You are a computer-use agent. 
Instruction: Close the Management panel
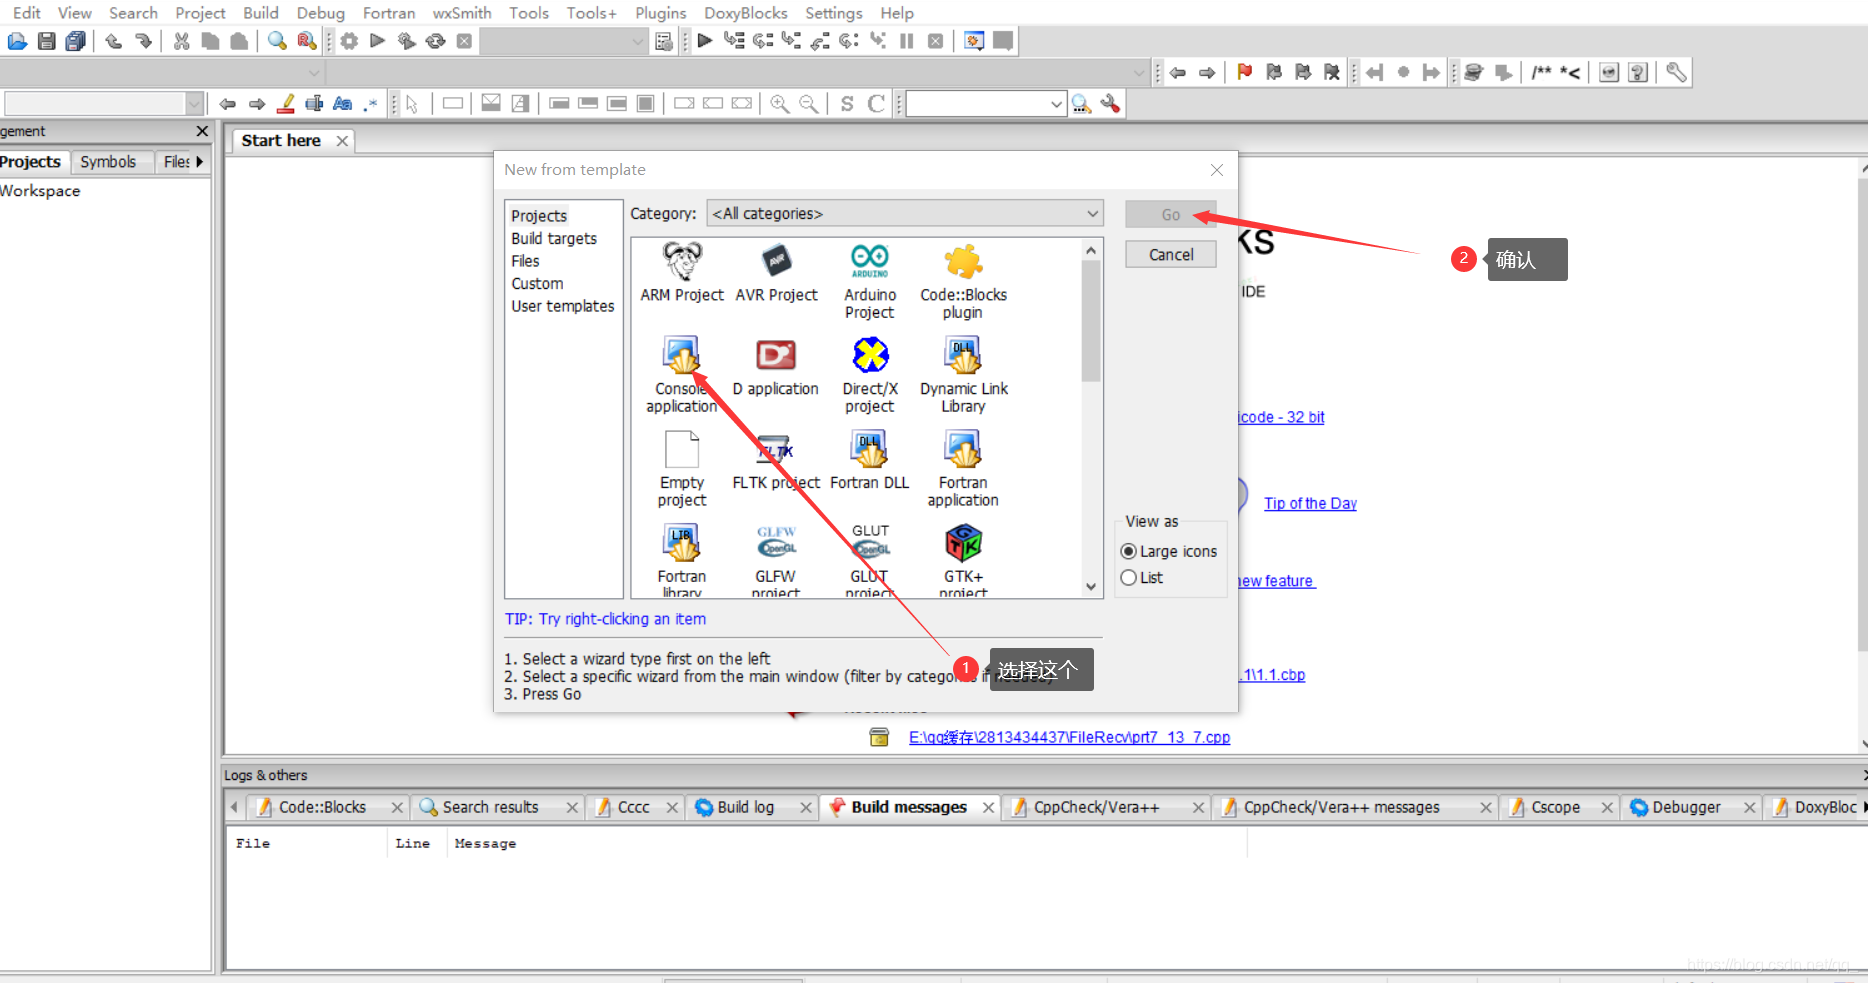point(202,131)
